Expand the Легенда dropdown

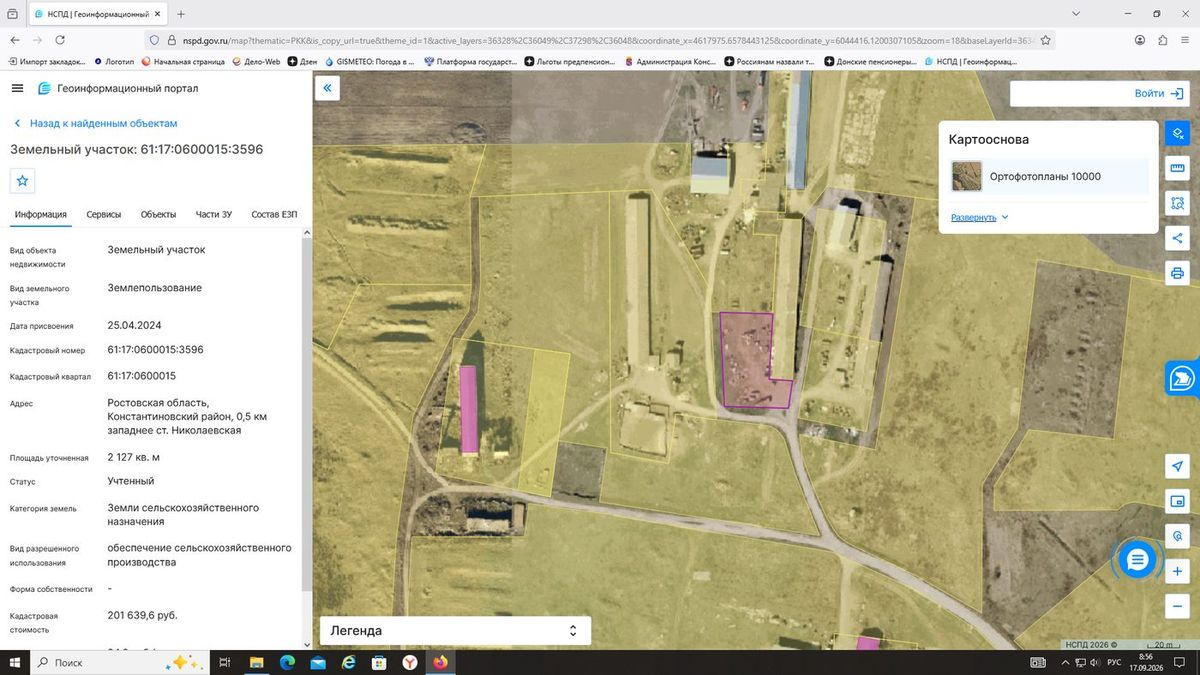pos(455,631)
